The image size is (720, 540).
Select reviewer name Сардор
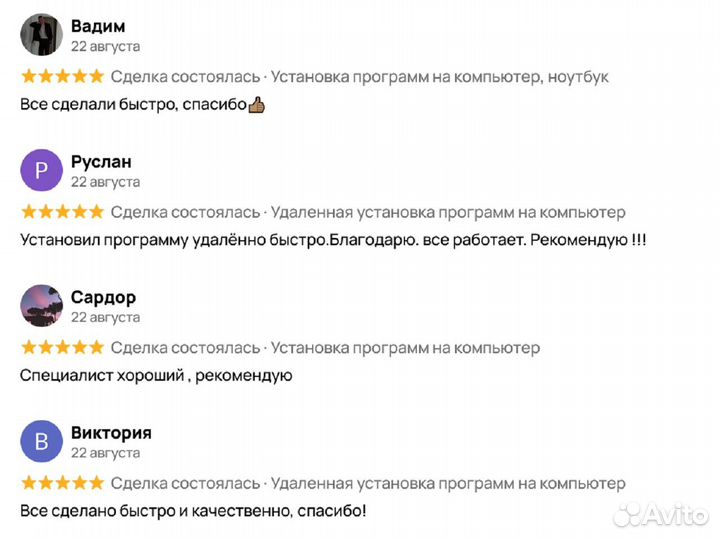pyautogui.click(x=103, y=298)
